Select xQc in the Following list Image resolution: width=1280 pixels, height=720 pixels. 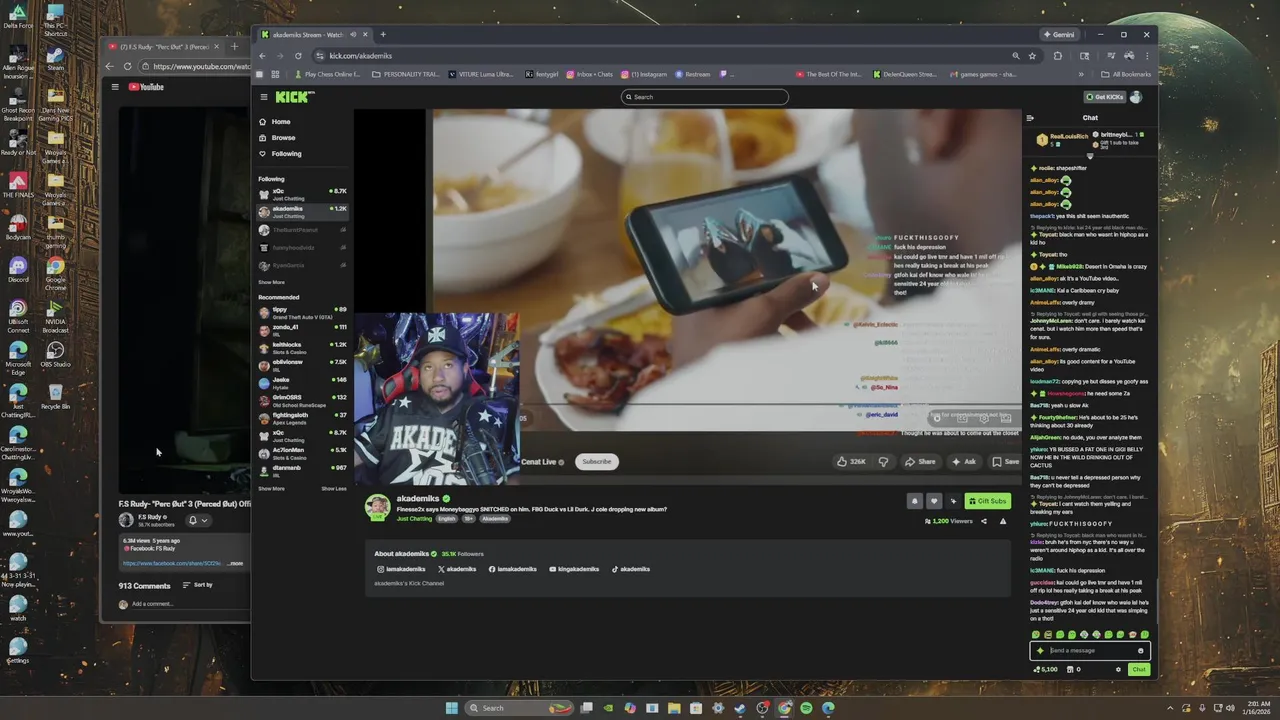(x=302, y=193)
